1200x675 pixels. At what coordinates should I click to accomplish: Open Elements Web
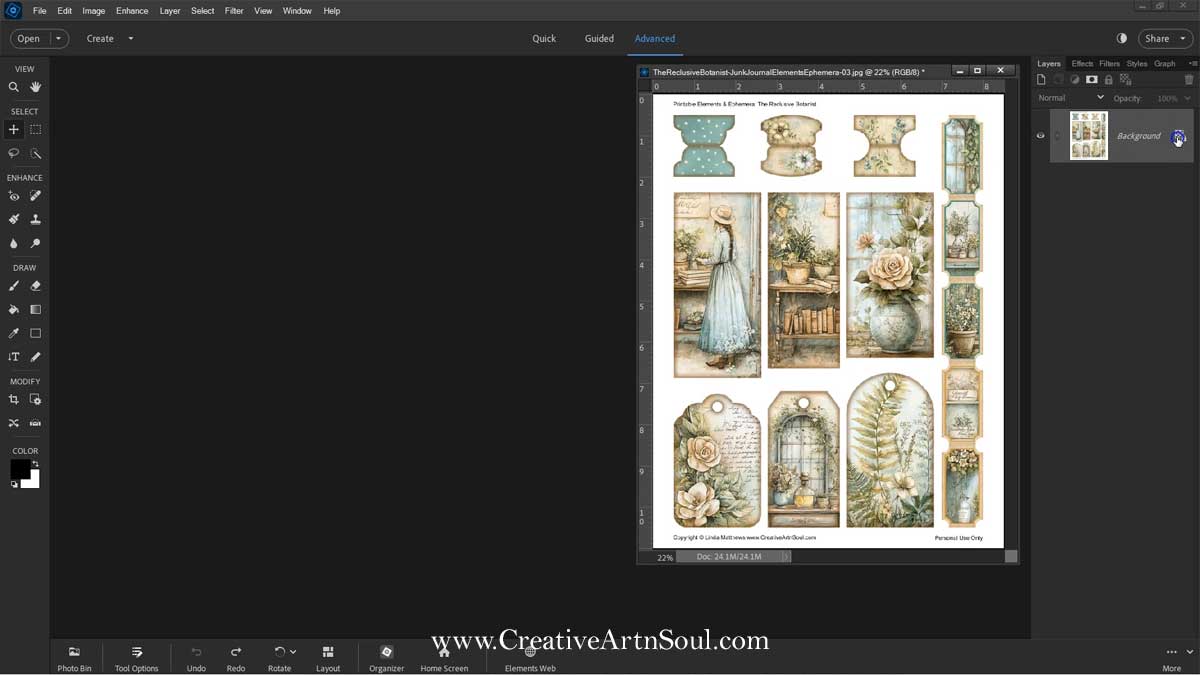(x=530, y=658)
